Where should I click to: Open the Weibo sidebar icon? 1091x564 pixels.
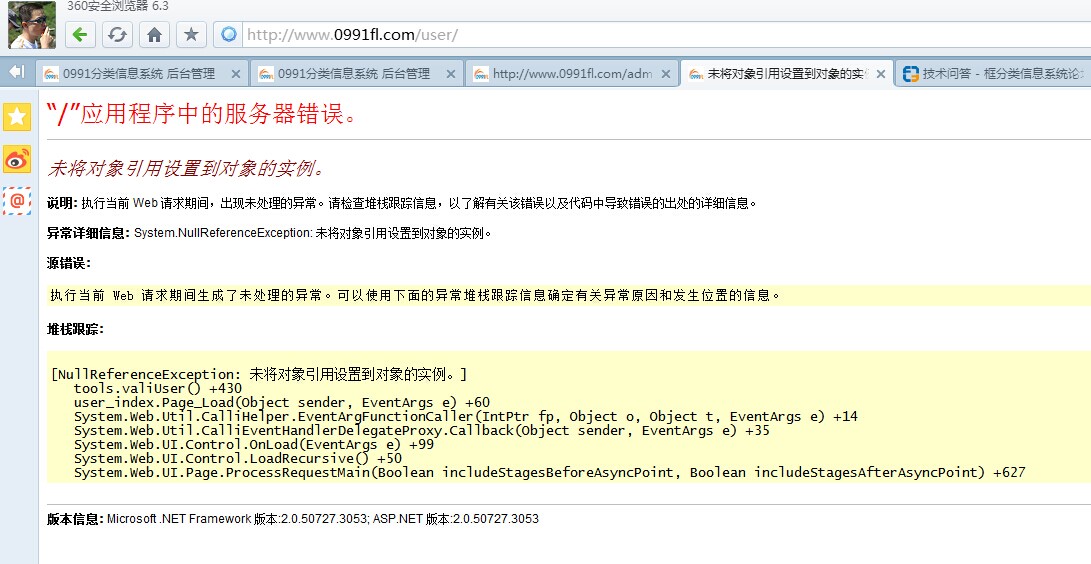click(17, 158)
